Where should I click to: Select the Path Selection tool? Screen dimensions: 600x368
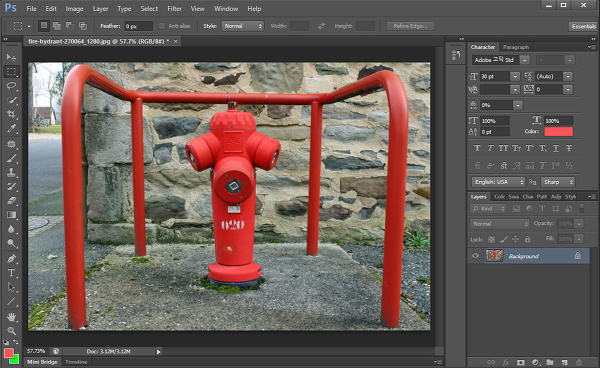(11, 287)
